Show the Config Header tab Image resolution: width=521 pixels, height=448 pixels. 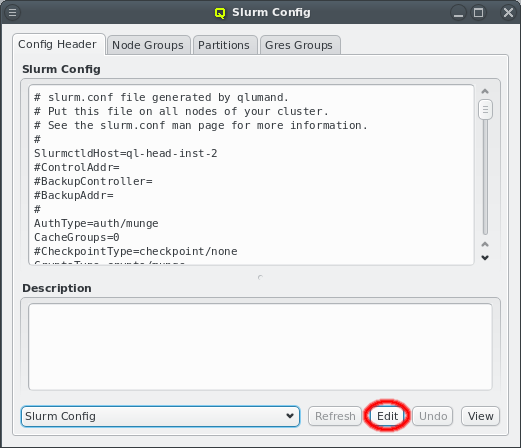pyautogui.click(x=57, y=44)
